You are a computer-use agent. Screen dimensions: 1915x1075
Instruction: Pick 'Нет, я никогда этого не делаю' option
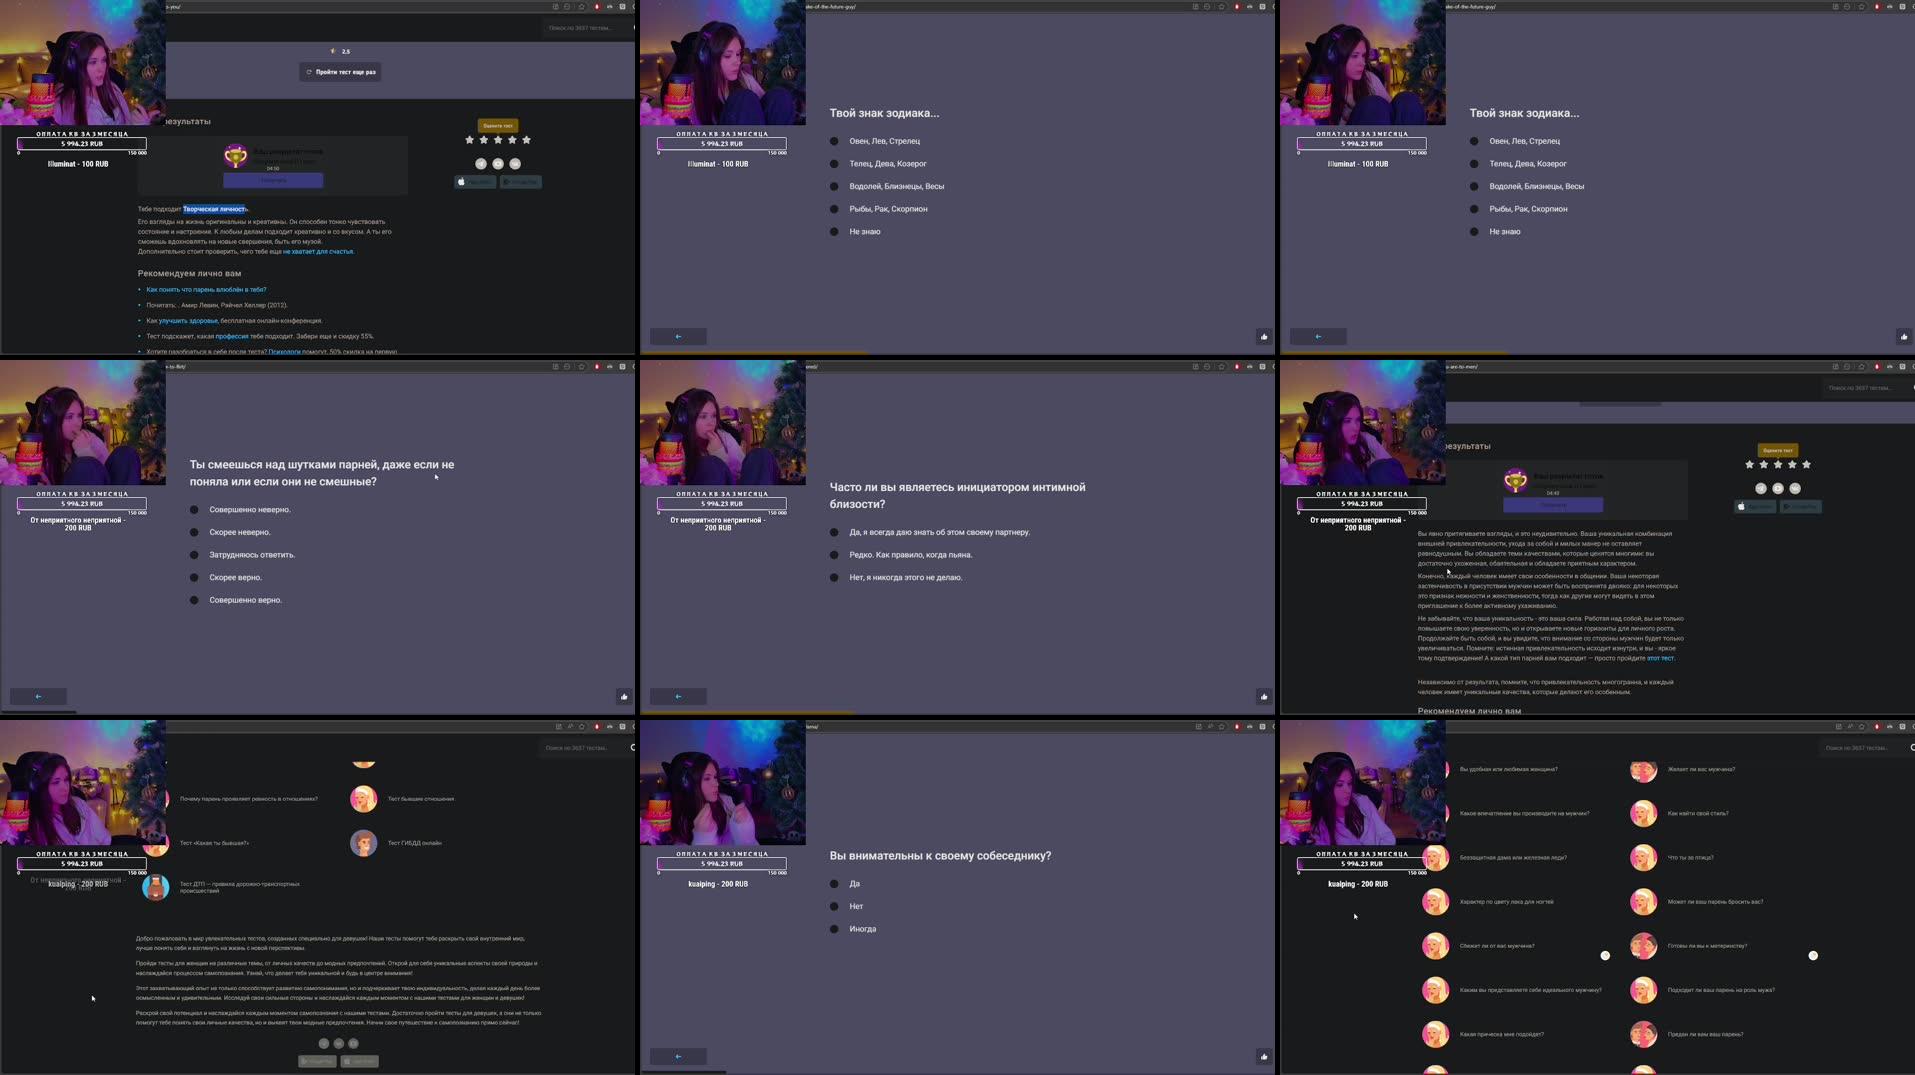click(903, 577)
